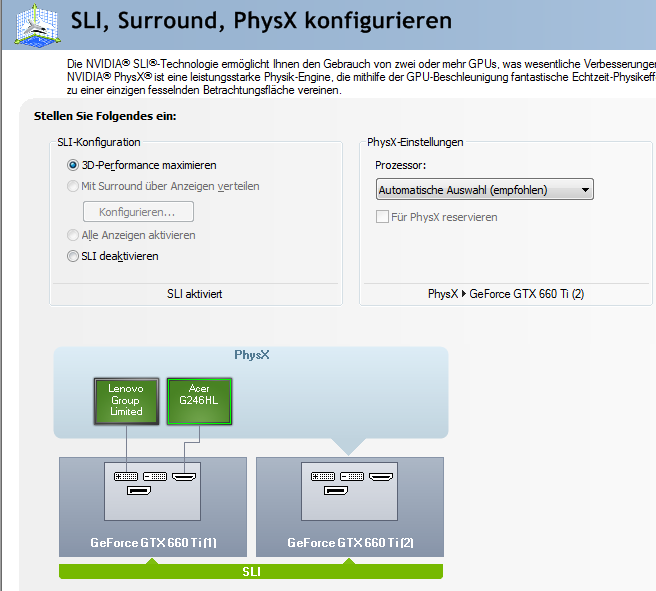Click the Konfigurieren... button
The width and height of the screenshot is (656, 591).
click(x=138, y=212)
